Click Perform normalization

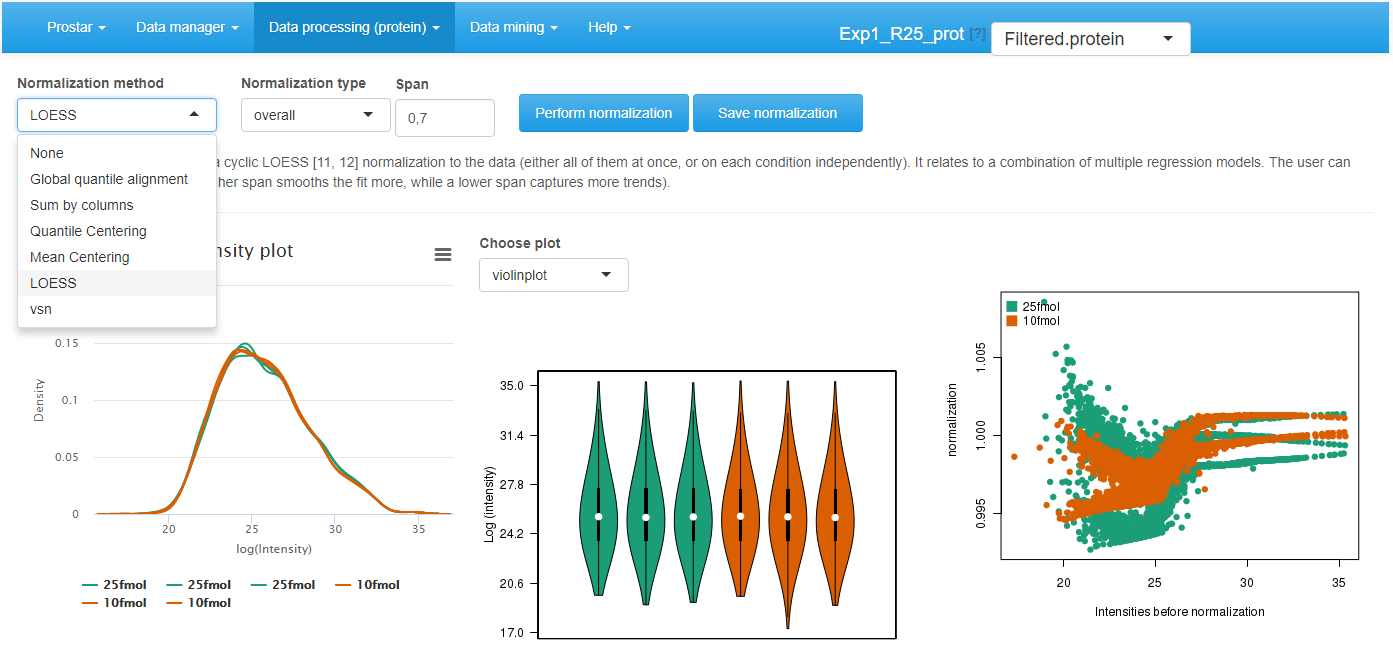(x=603, y=112)
